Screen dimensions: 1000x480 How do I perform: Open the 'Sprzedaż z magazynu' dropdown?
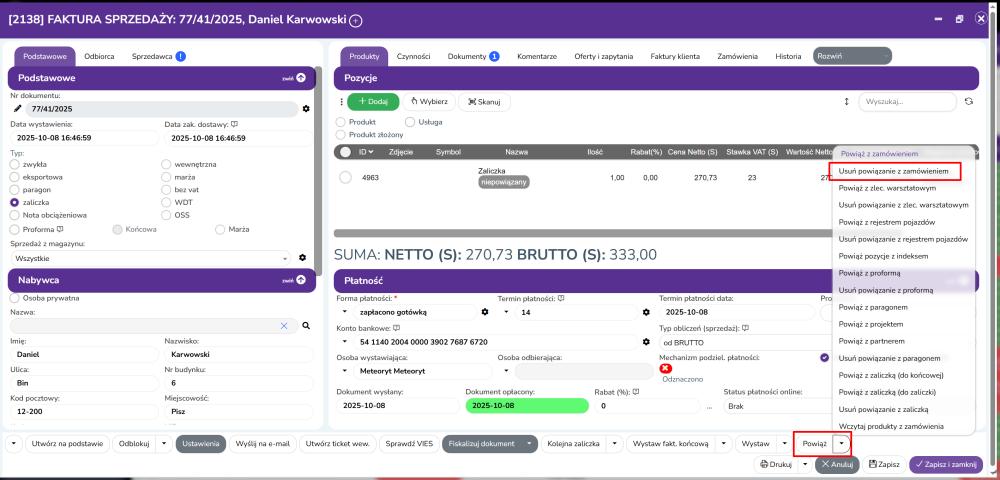150,257
